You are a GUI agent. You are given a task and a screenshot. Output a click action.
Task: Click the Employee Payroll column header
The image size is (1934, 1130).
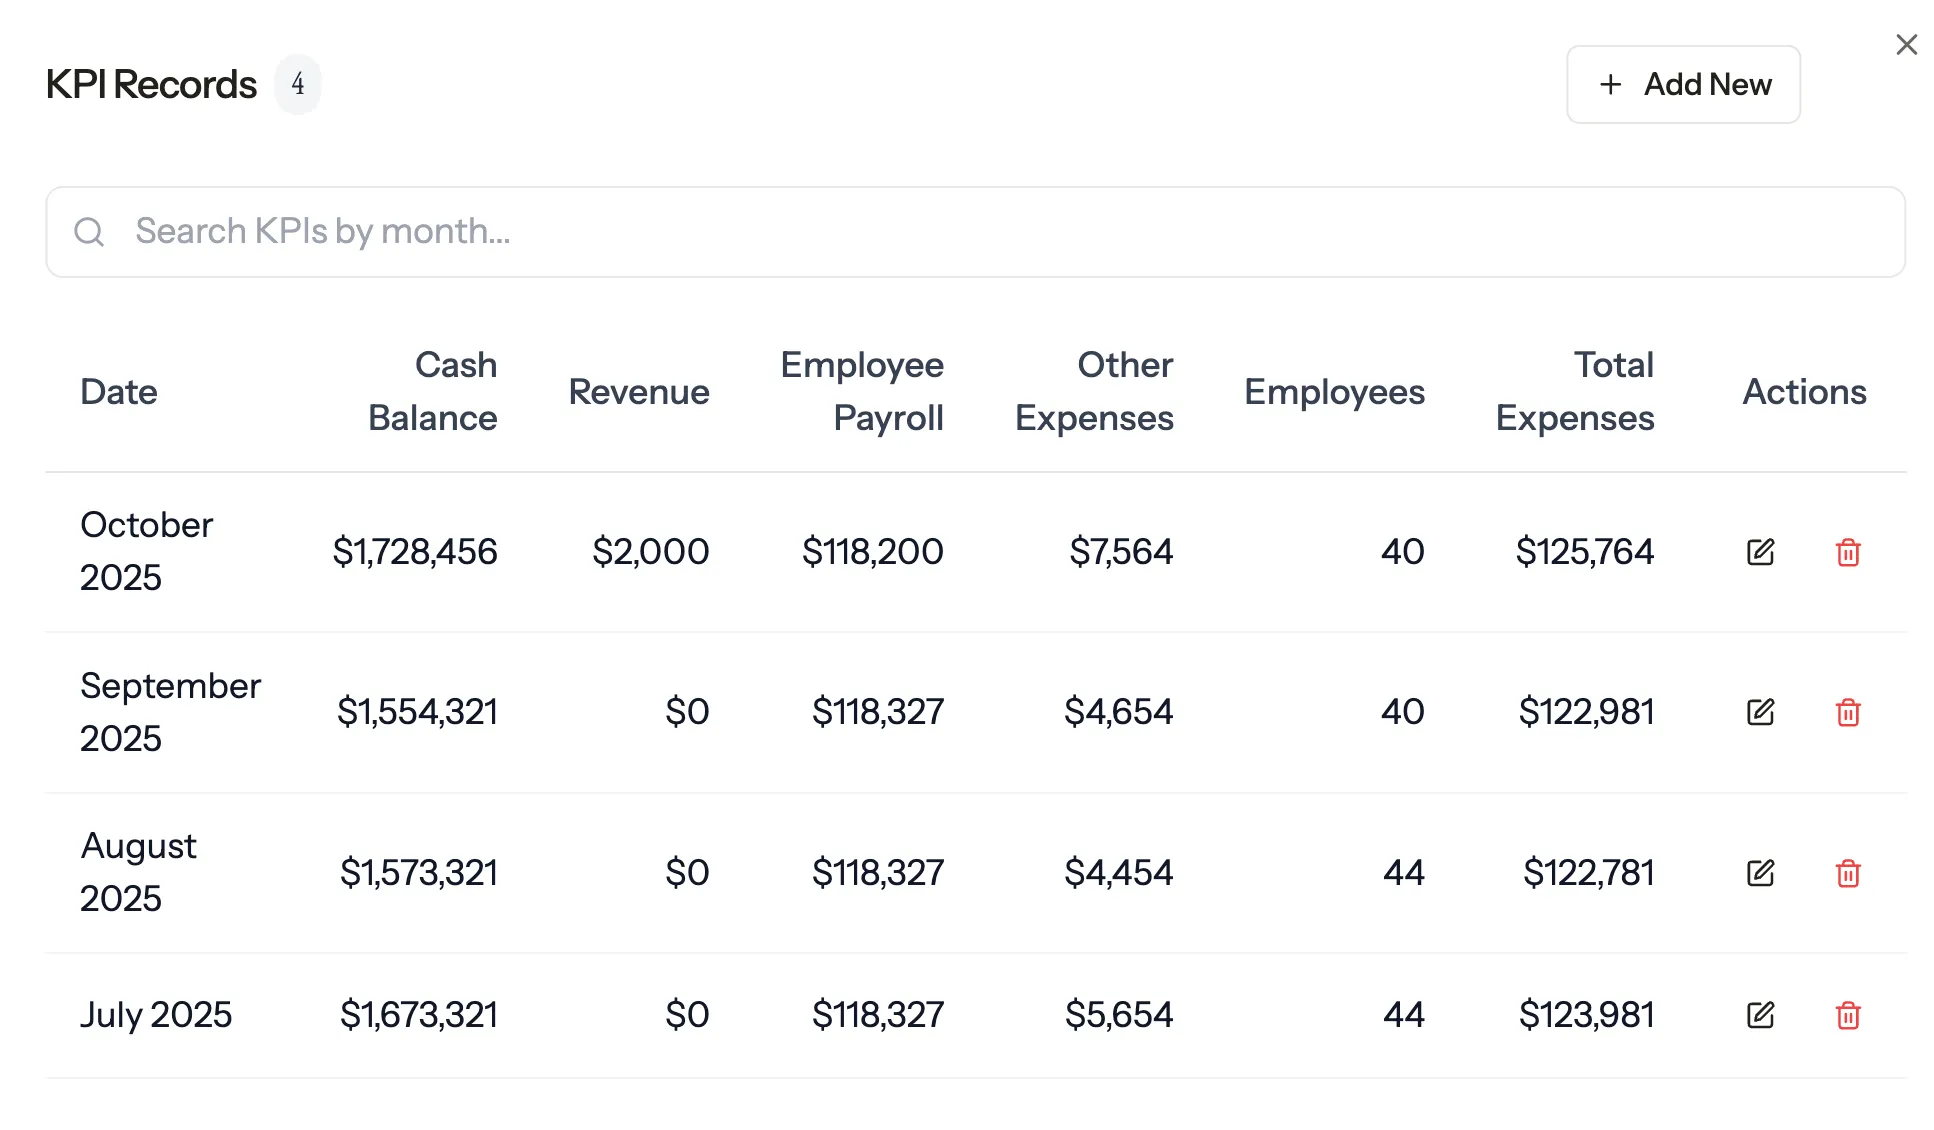(x=861, y=392)
